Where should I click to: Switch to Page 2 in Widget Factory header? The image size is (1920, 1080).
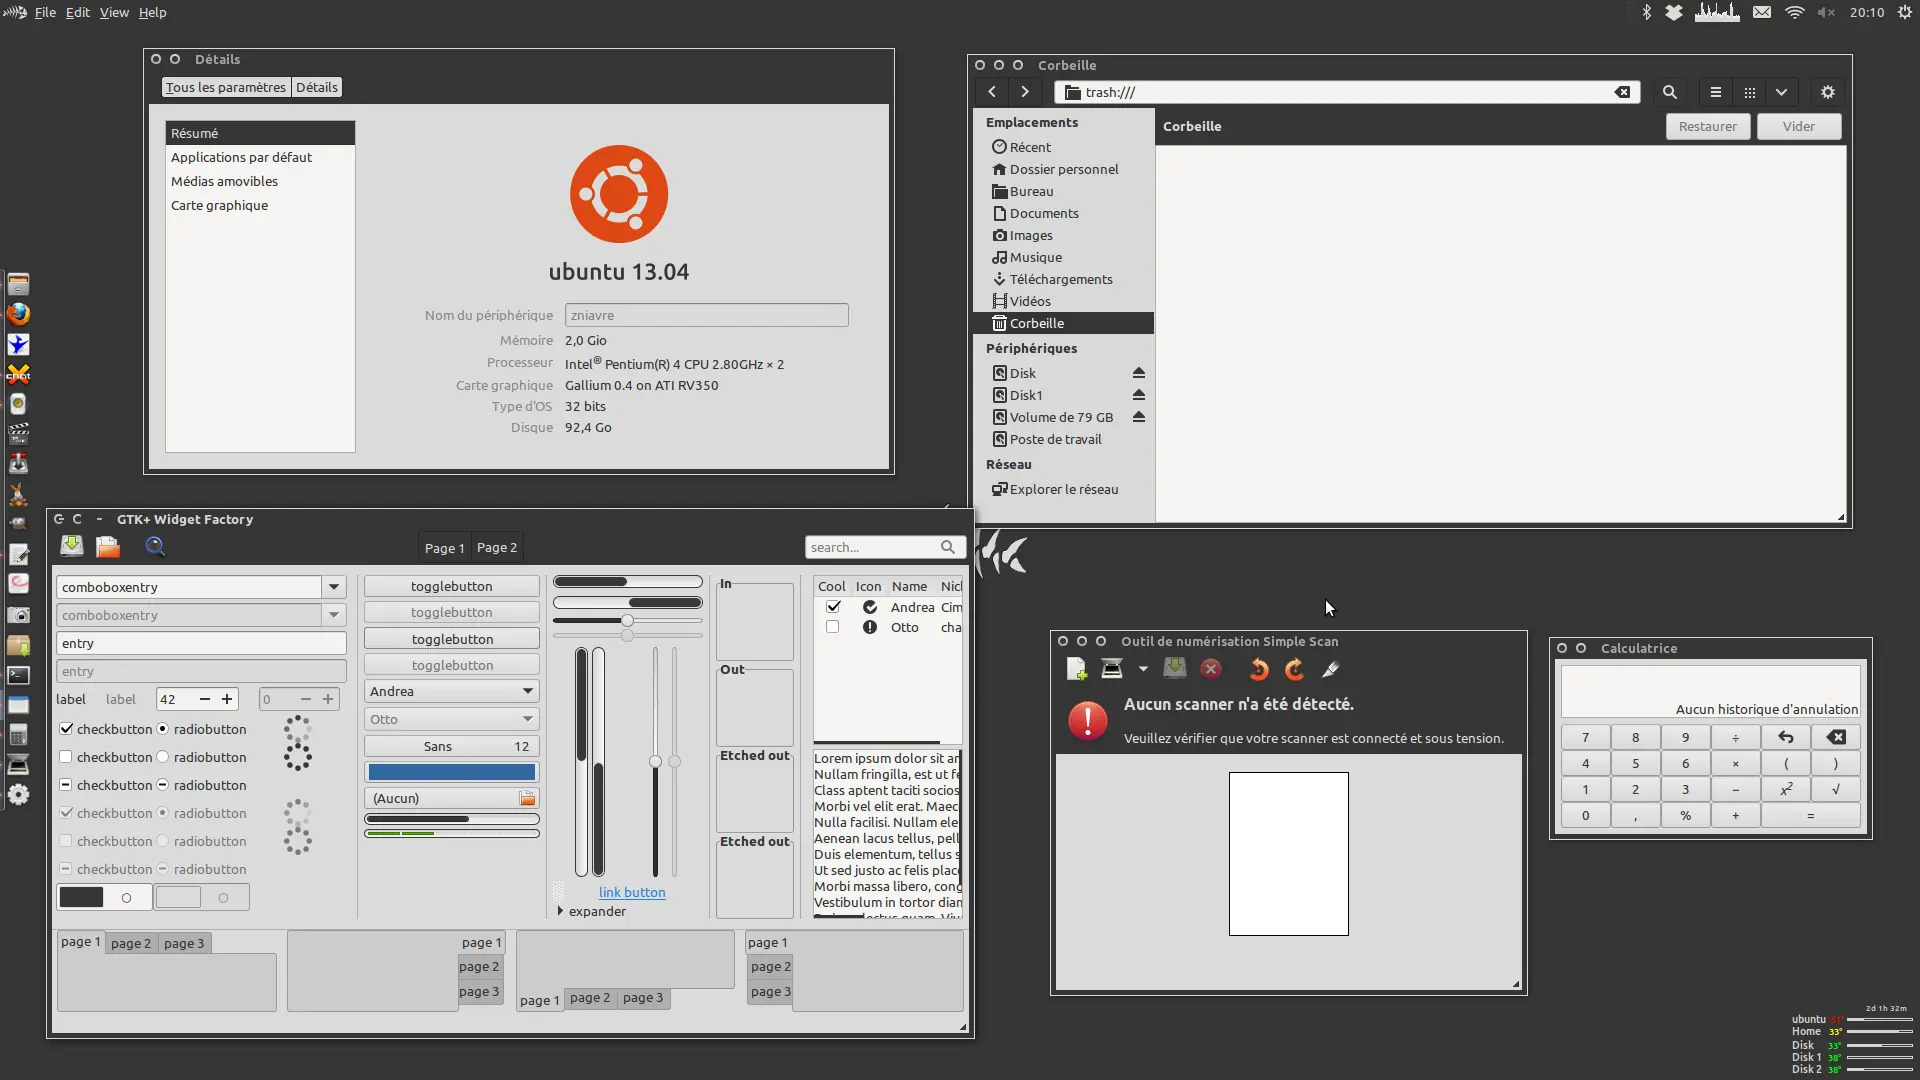pyautogui.click(x=497, y=547)
